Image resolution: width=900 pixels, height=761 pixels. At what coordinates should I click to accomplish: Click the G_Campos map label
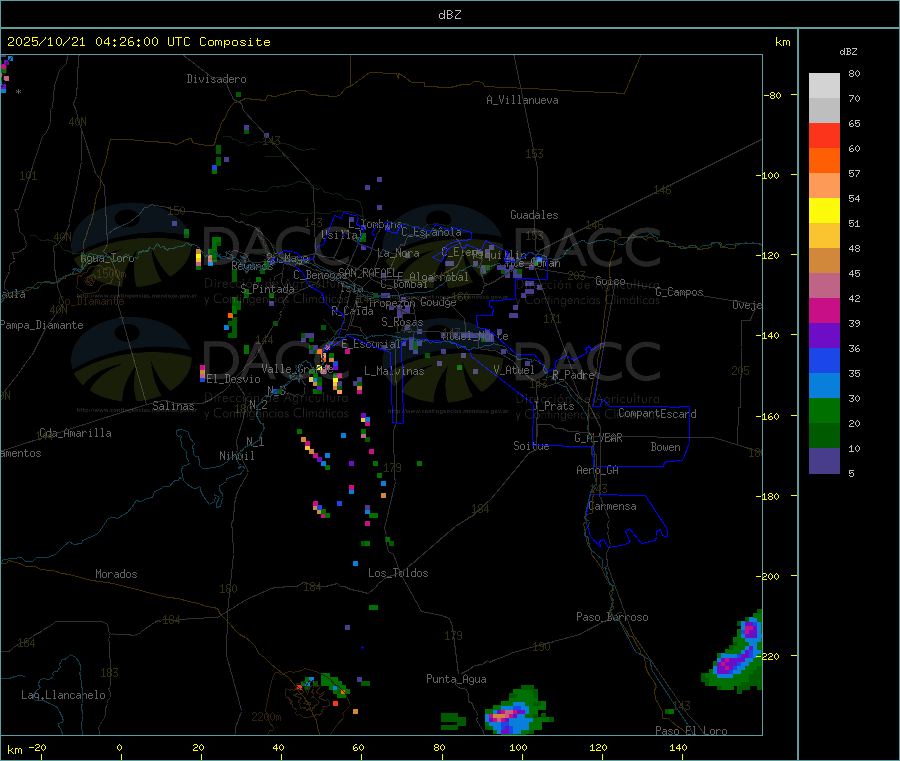(x=679, y=292)
